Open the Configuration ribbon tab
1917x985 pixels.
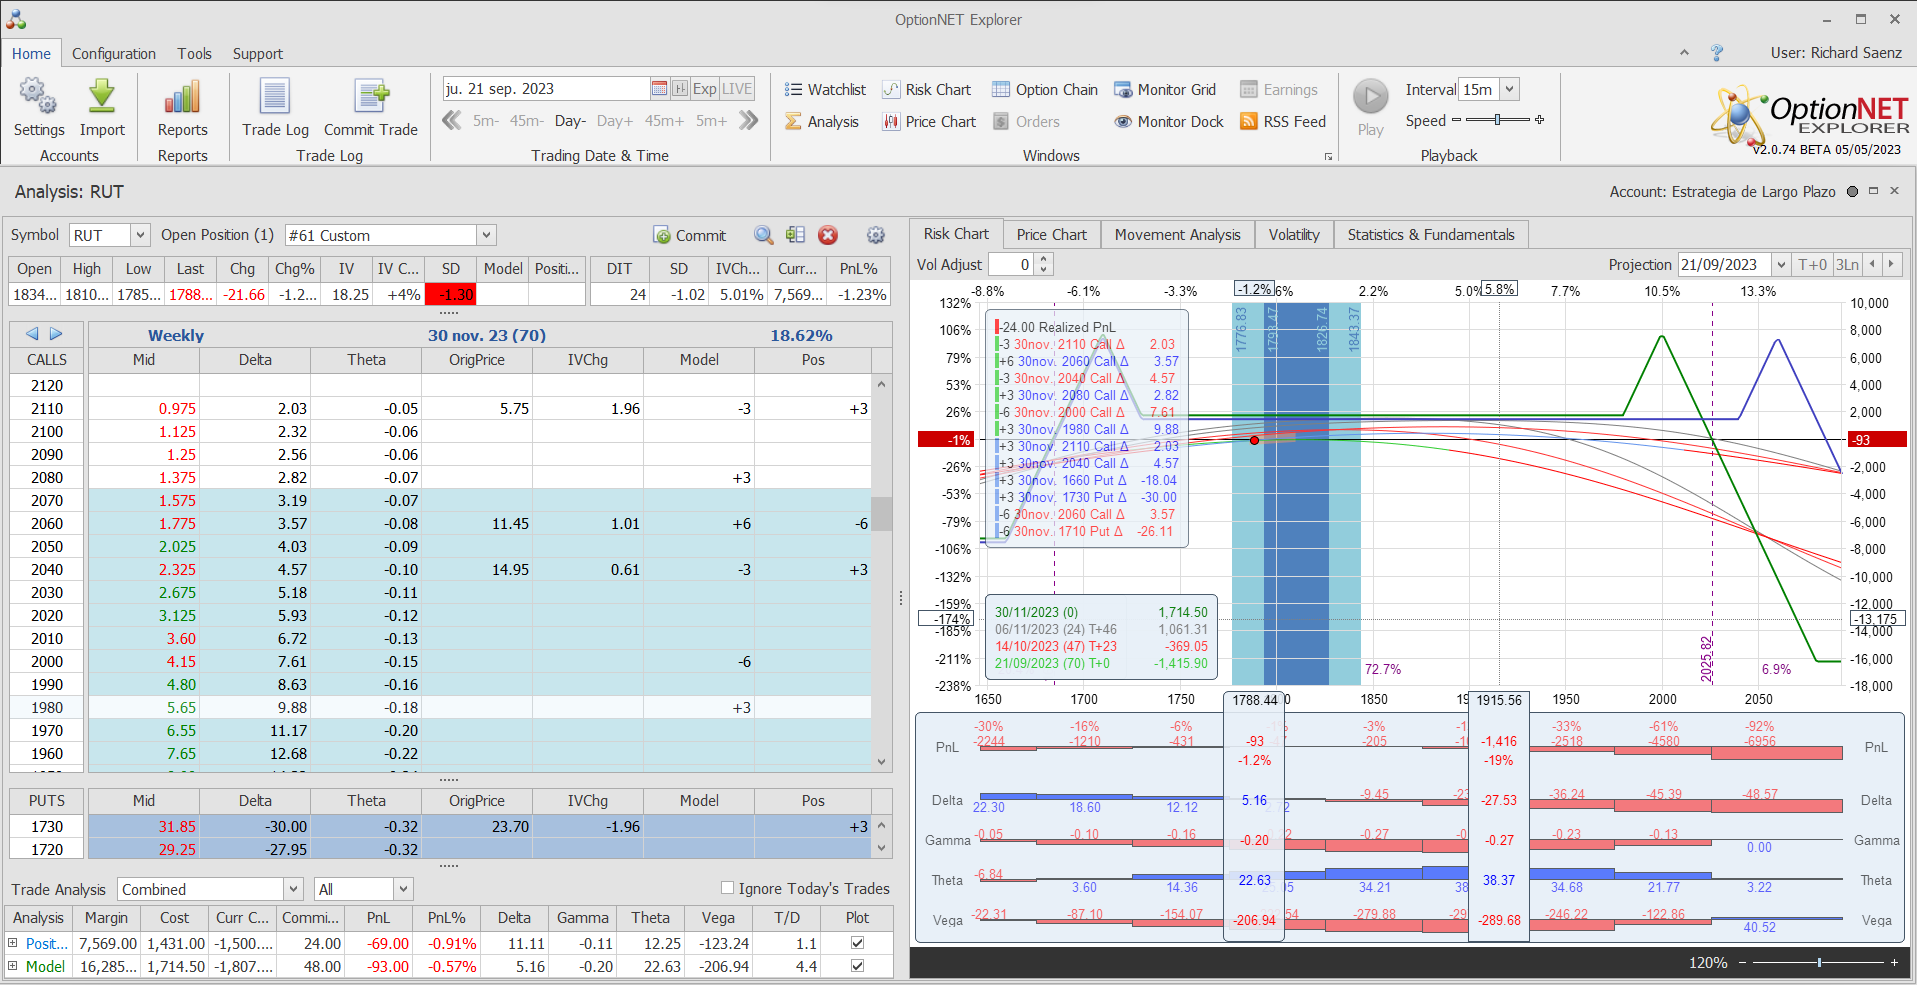[x=114, y=54]
